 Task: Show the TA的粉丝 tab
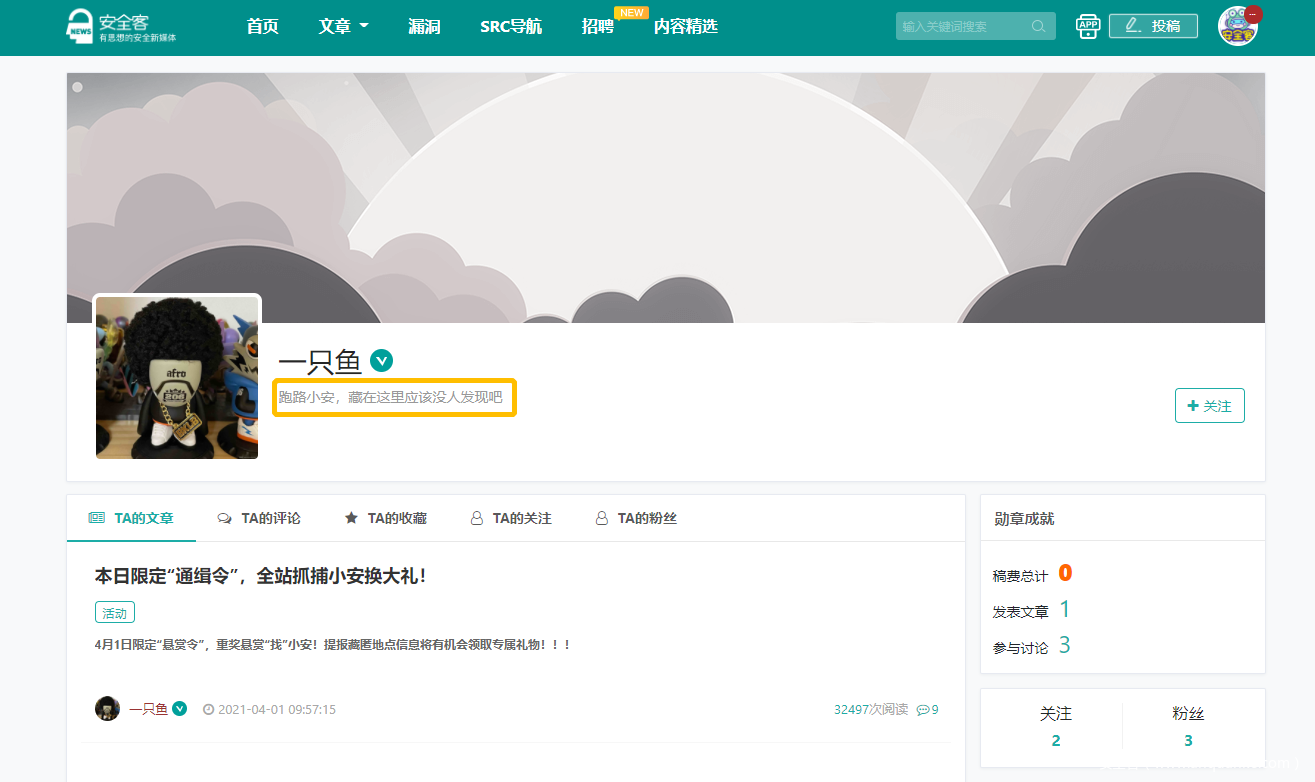(636, 518)
